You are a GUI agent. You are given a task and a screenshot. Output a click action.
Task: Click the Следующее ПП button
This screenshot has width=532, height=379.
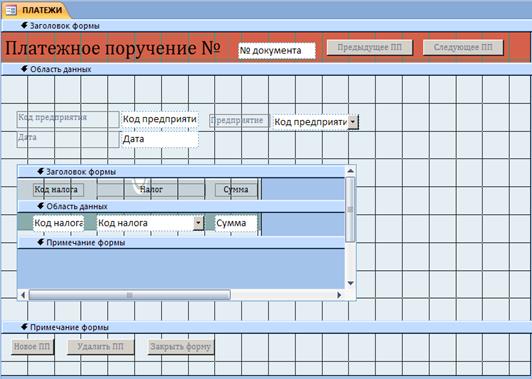[463, 48]
